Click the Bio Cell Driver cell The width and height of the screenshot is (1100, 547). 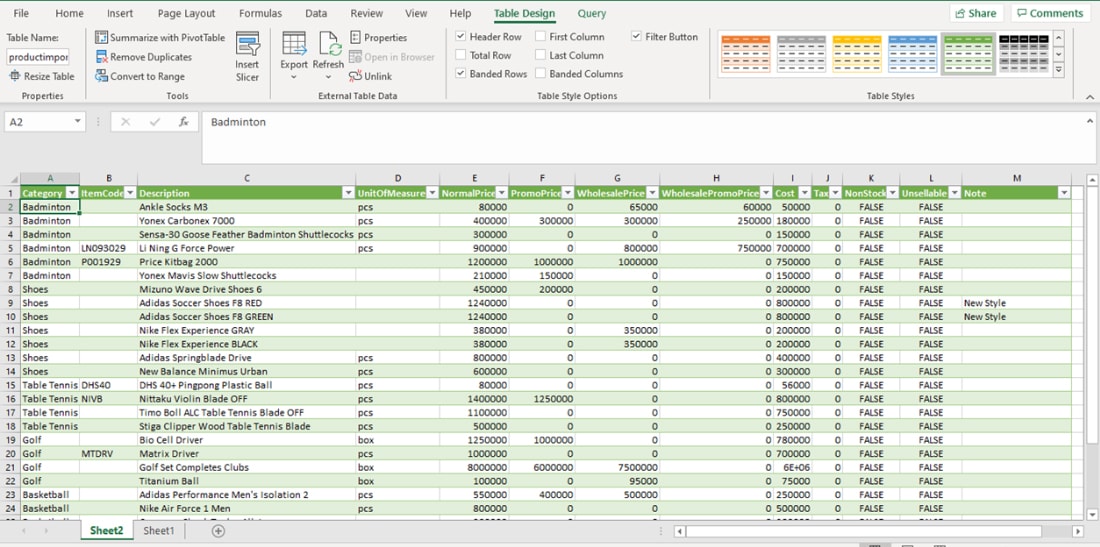[x=246, y=440]
